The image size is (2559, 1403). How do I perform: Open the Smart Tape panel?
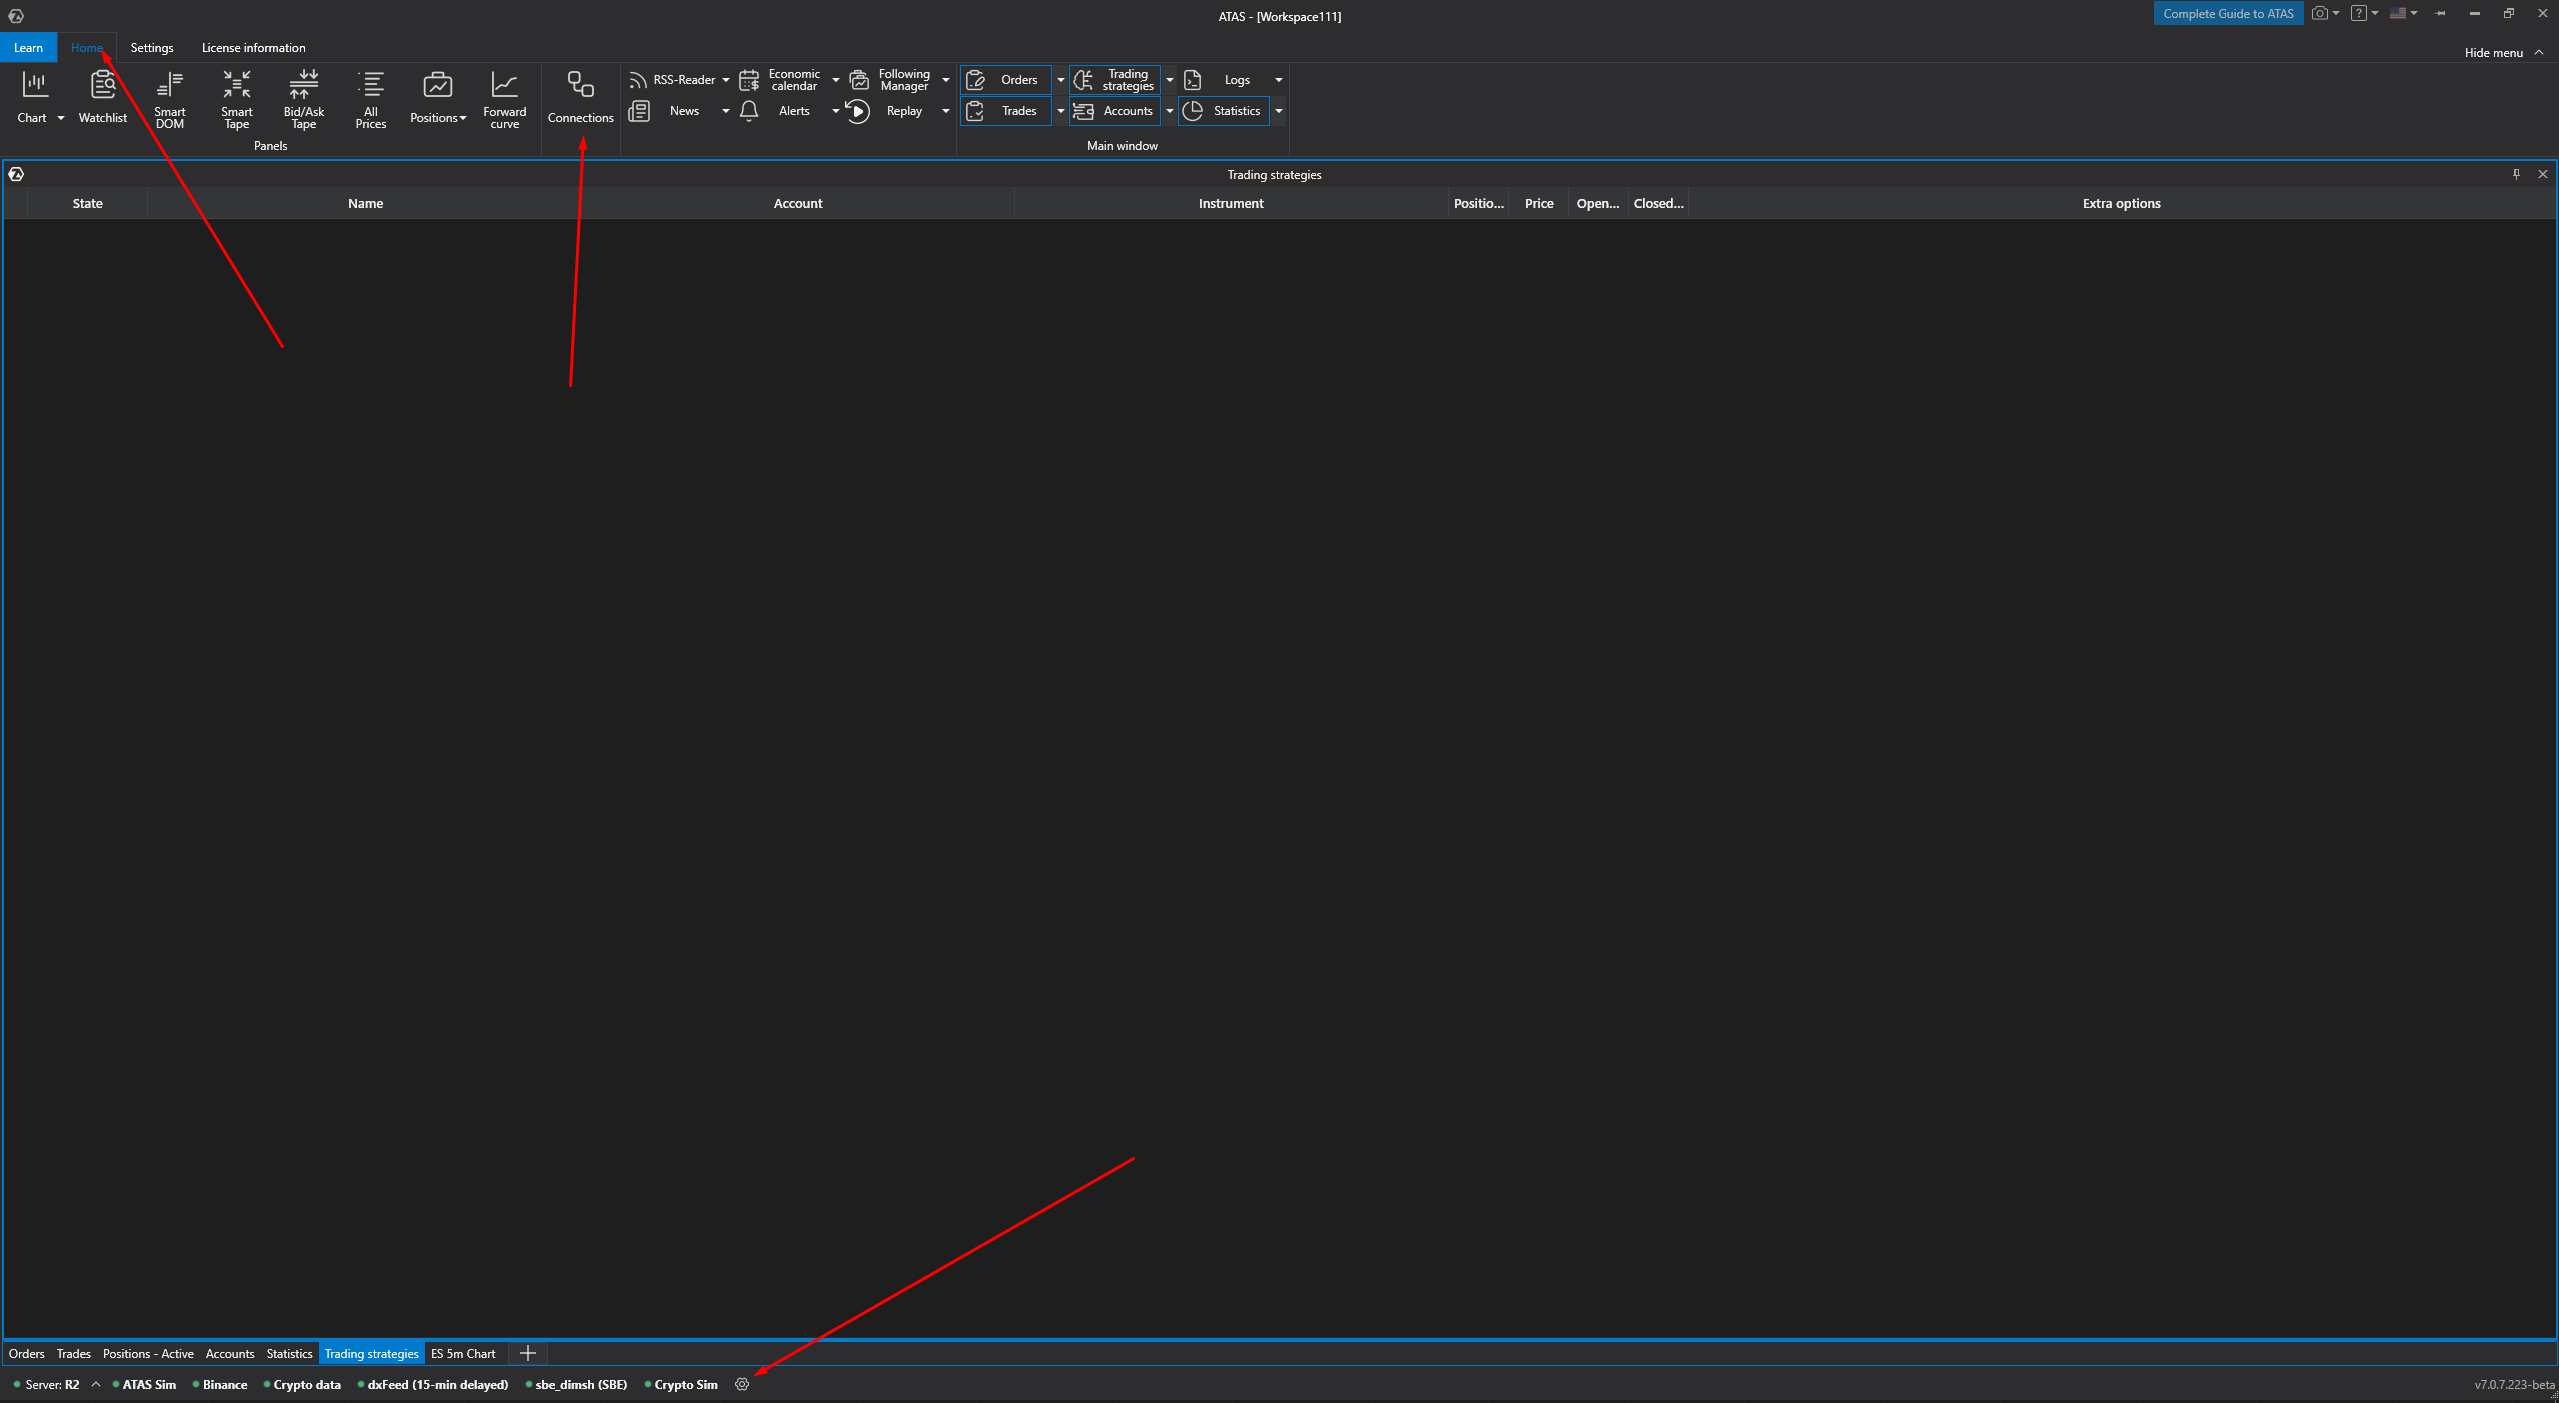236,98
